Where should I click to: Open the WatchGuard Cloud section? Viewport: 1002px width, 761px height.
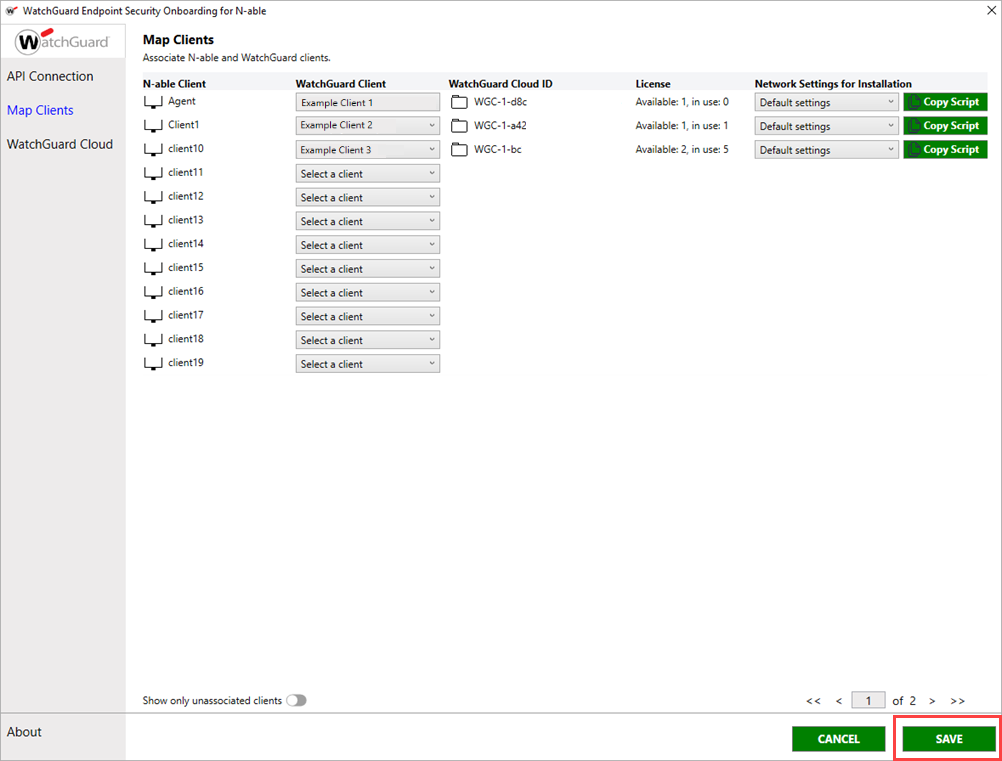[59, 144]
